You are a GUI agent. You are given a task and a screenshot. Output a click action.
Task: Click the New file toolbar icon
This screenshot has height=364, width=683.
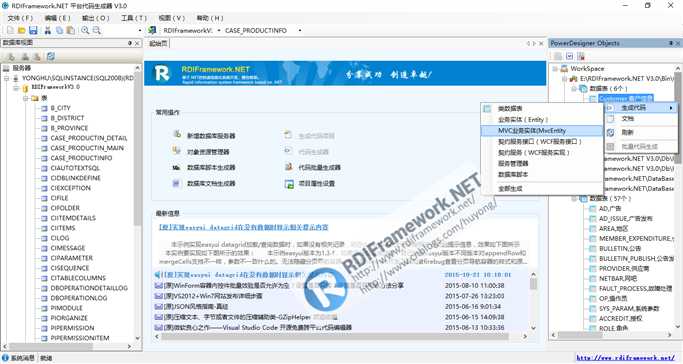pyautogui.click(x=10, y=30)
